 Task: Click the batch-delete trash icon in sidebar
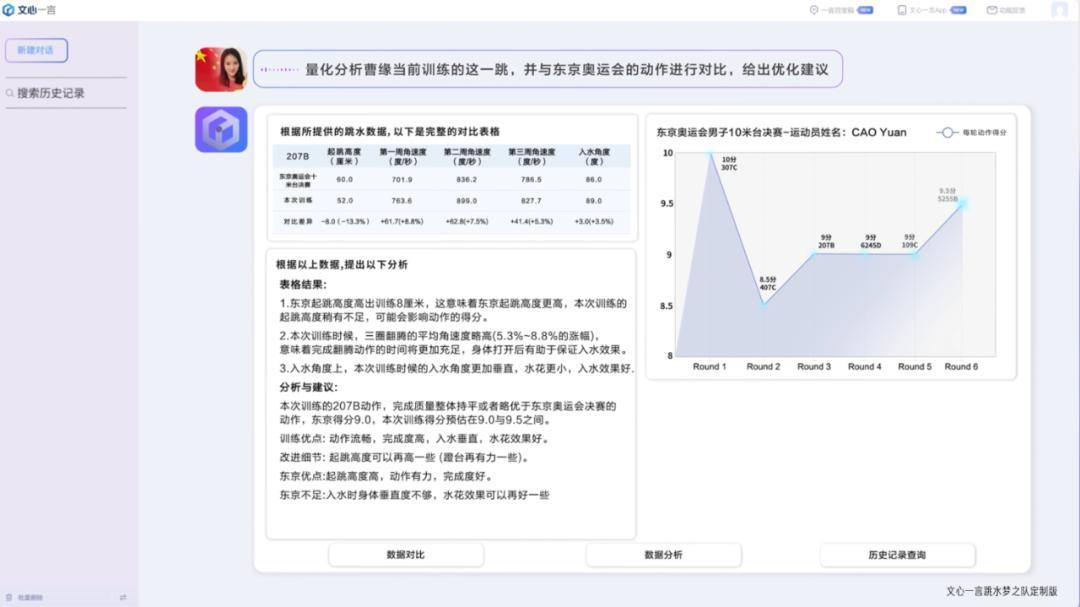click(9, 596)
